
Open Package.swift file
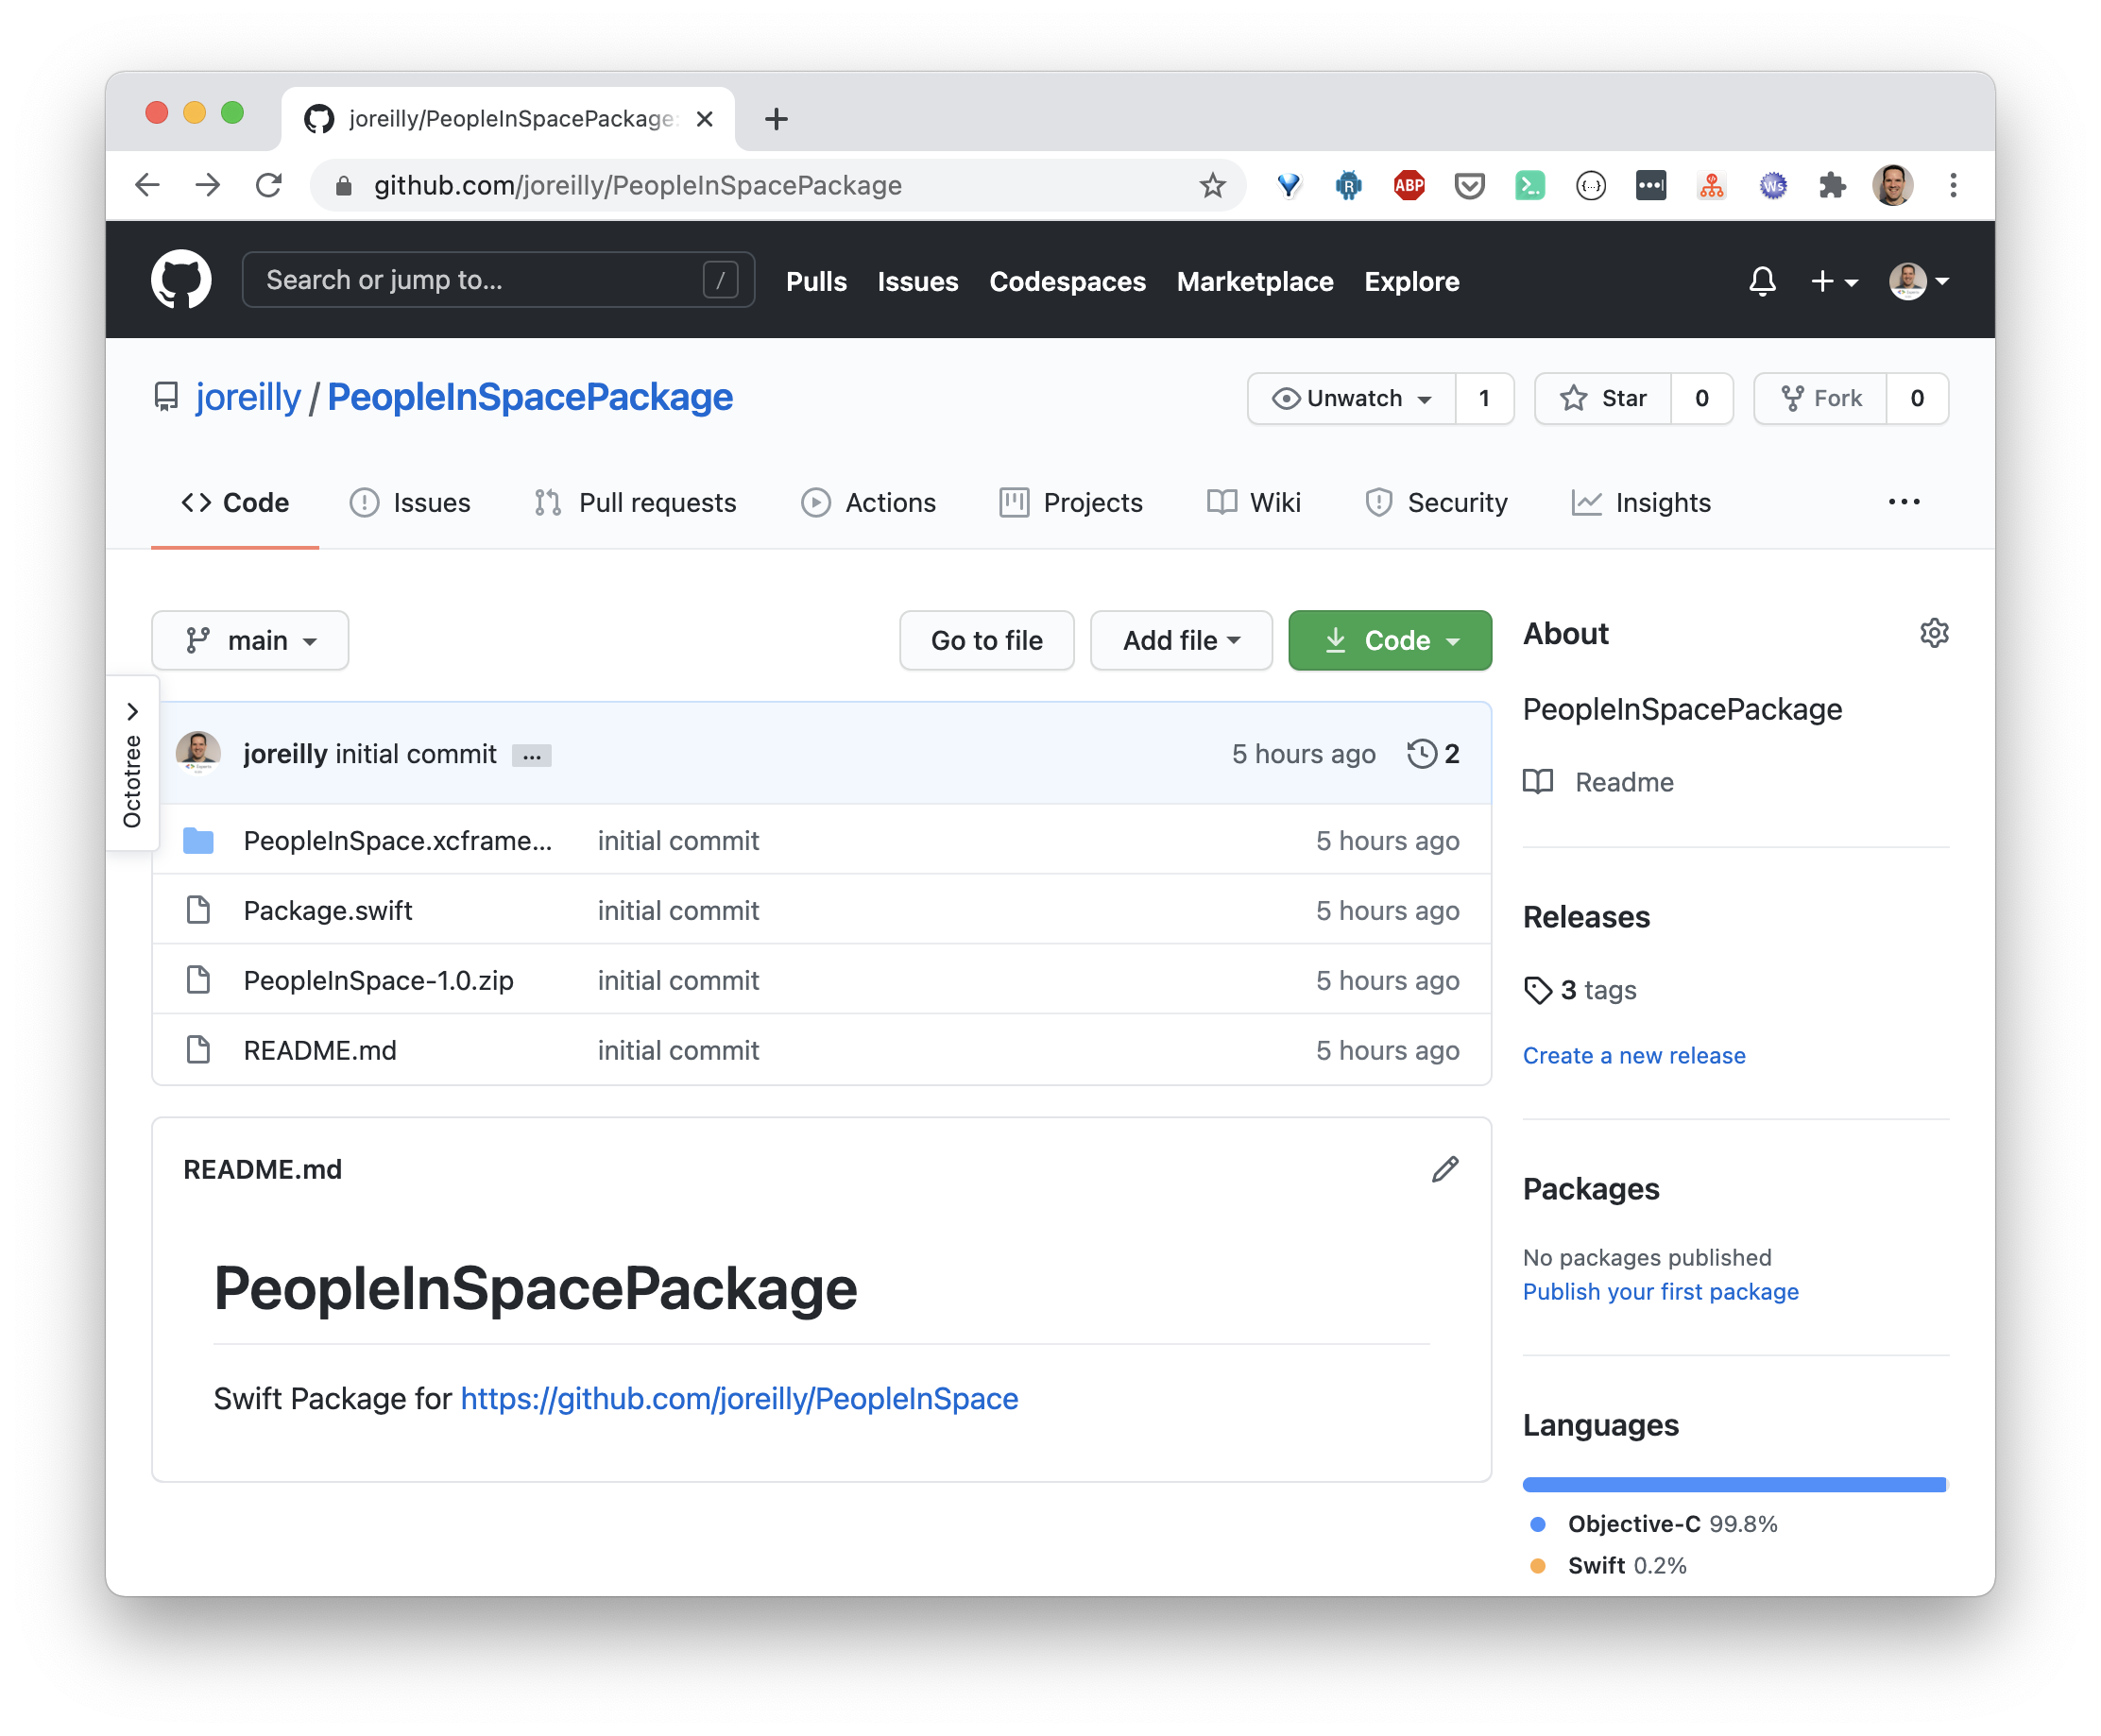tap(328, 910)
